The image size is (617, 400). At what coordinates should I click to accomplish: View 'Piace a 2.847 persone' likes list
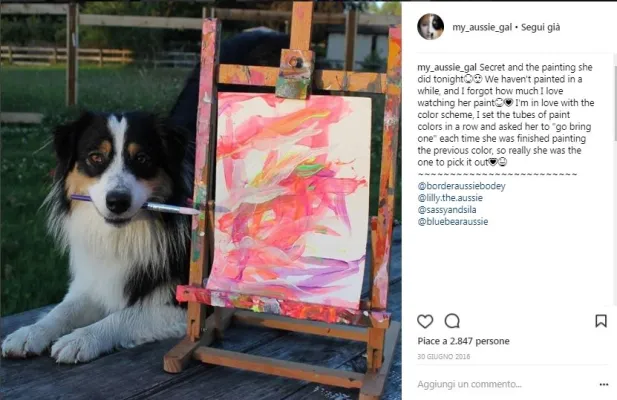click(464, 341)
